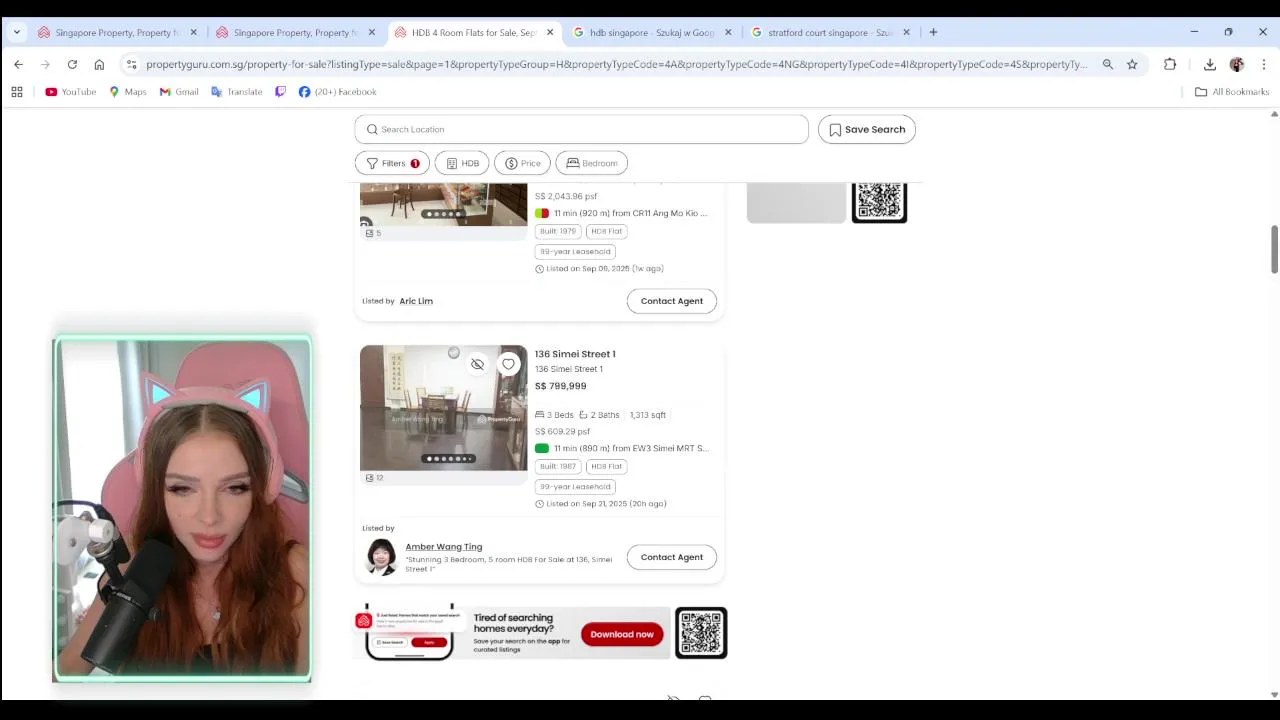Expand the Price filter

point(522,163)
